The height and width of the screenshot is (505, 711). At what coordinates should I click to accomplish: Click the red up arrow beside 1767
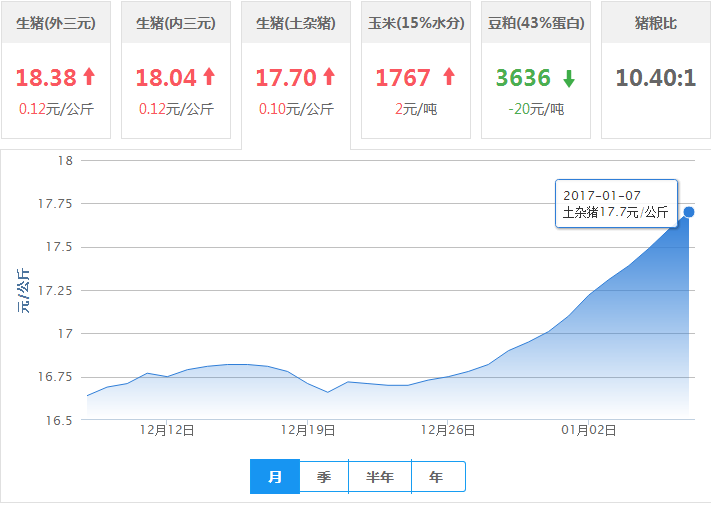pyautogui.click(x=449, y=77)
